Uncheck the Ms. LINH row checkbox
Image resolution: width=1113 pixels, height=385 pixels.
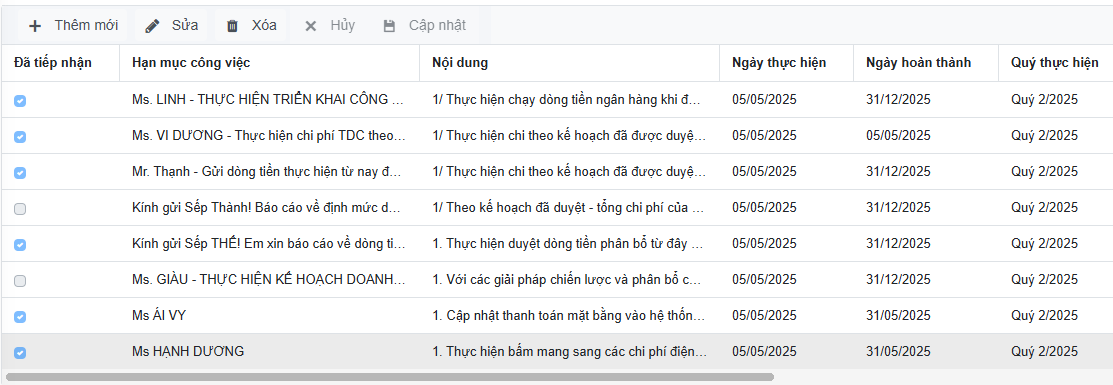[20, 101]
